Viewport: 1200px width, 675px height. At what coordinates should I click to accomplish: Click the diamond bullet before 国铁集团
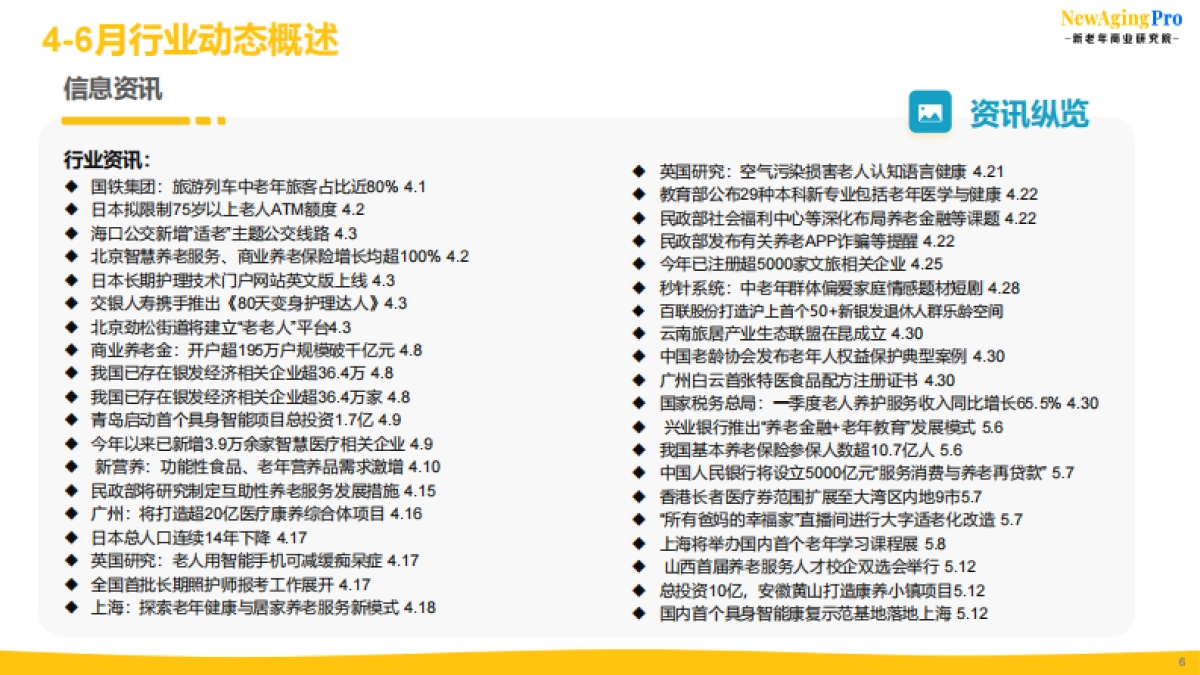tap(71, 186)
